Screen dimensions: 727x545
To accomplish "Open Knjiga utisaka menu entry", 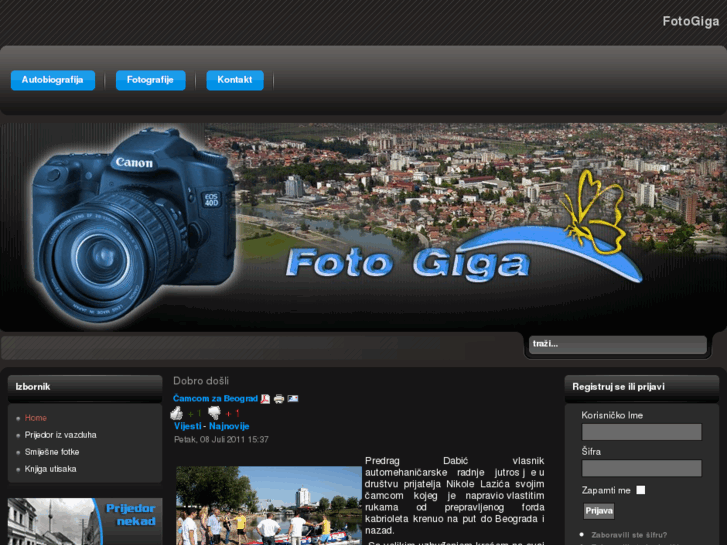I will (x=51, y=469).
